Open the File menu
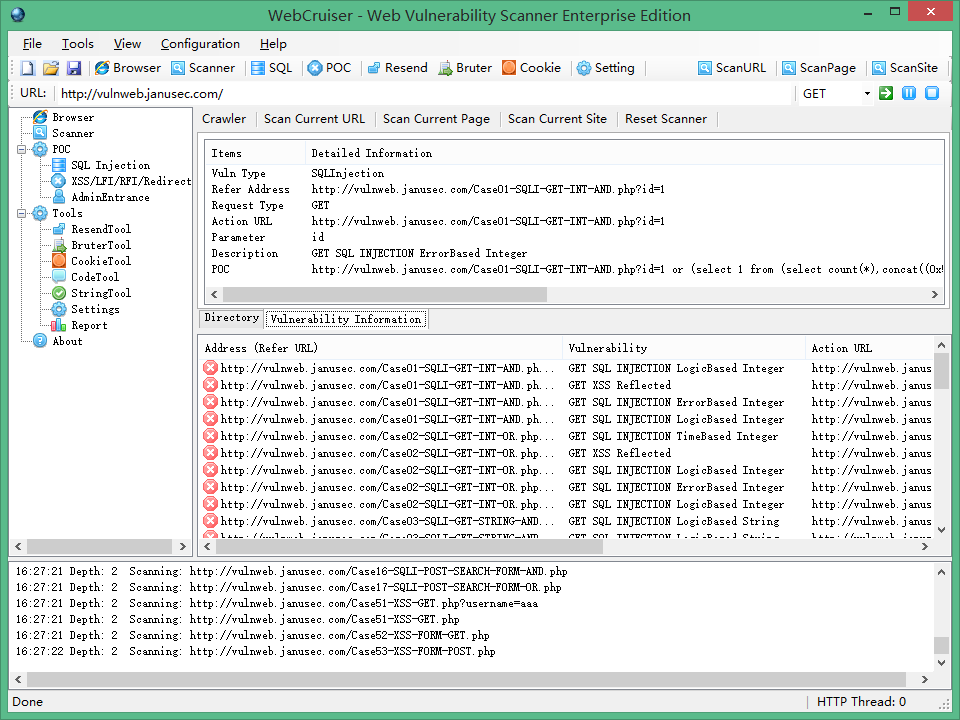This screenshot has height=720, width=960. pos(32,43)
